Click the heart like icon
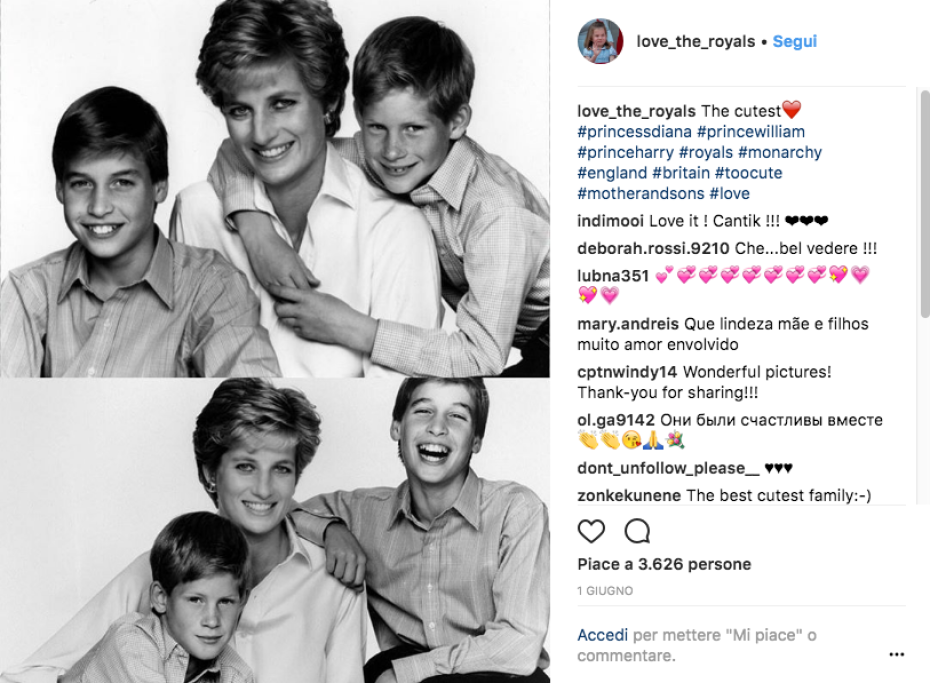This screenshot has width=930, height=683. click(x=592, y=530)
